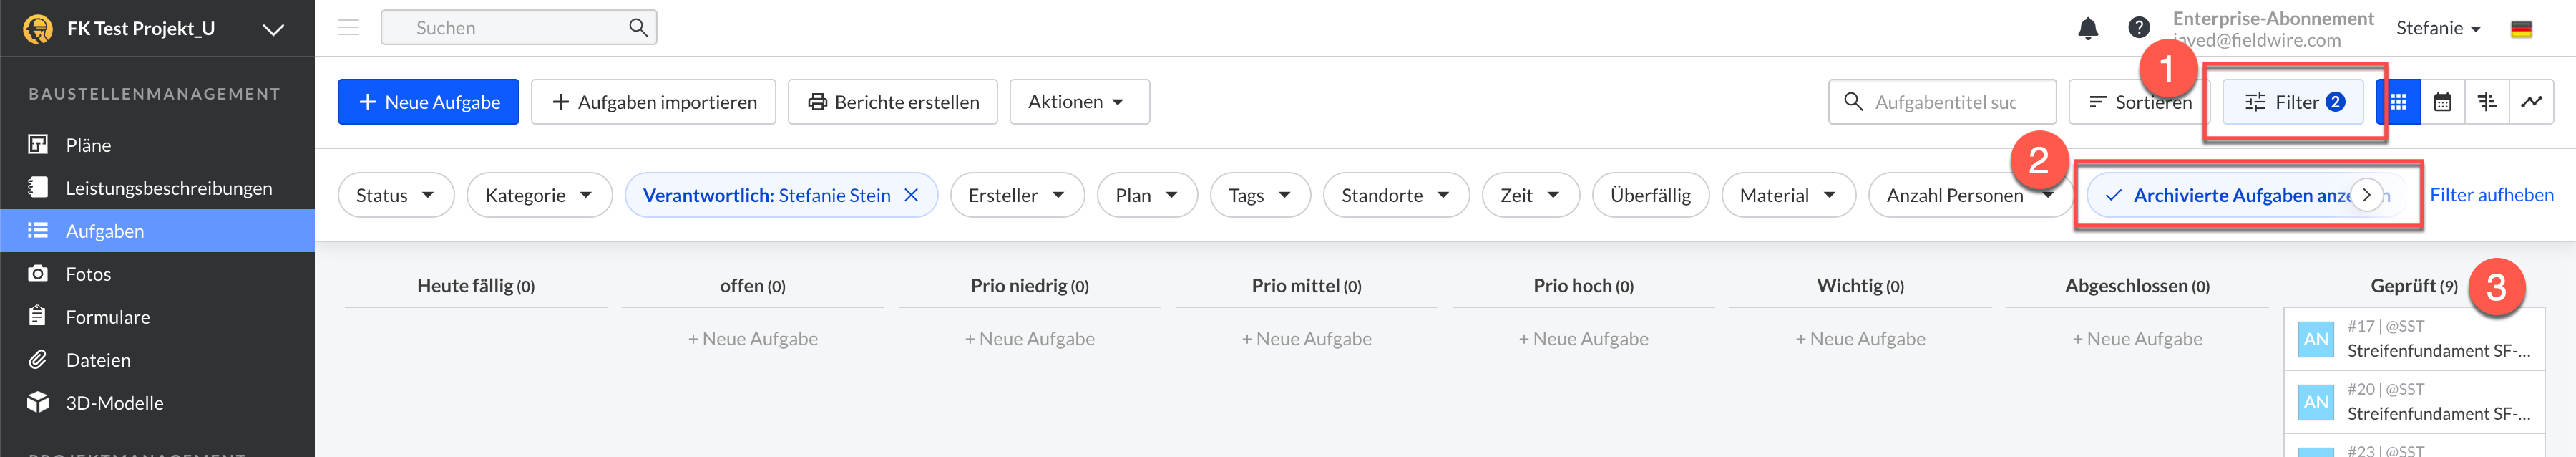Switch to the calendar view
This screenshot has height=457, width=2576.
tap(2442, 102)
